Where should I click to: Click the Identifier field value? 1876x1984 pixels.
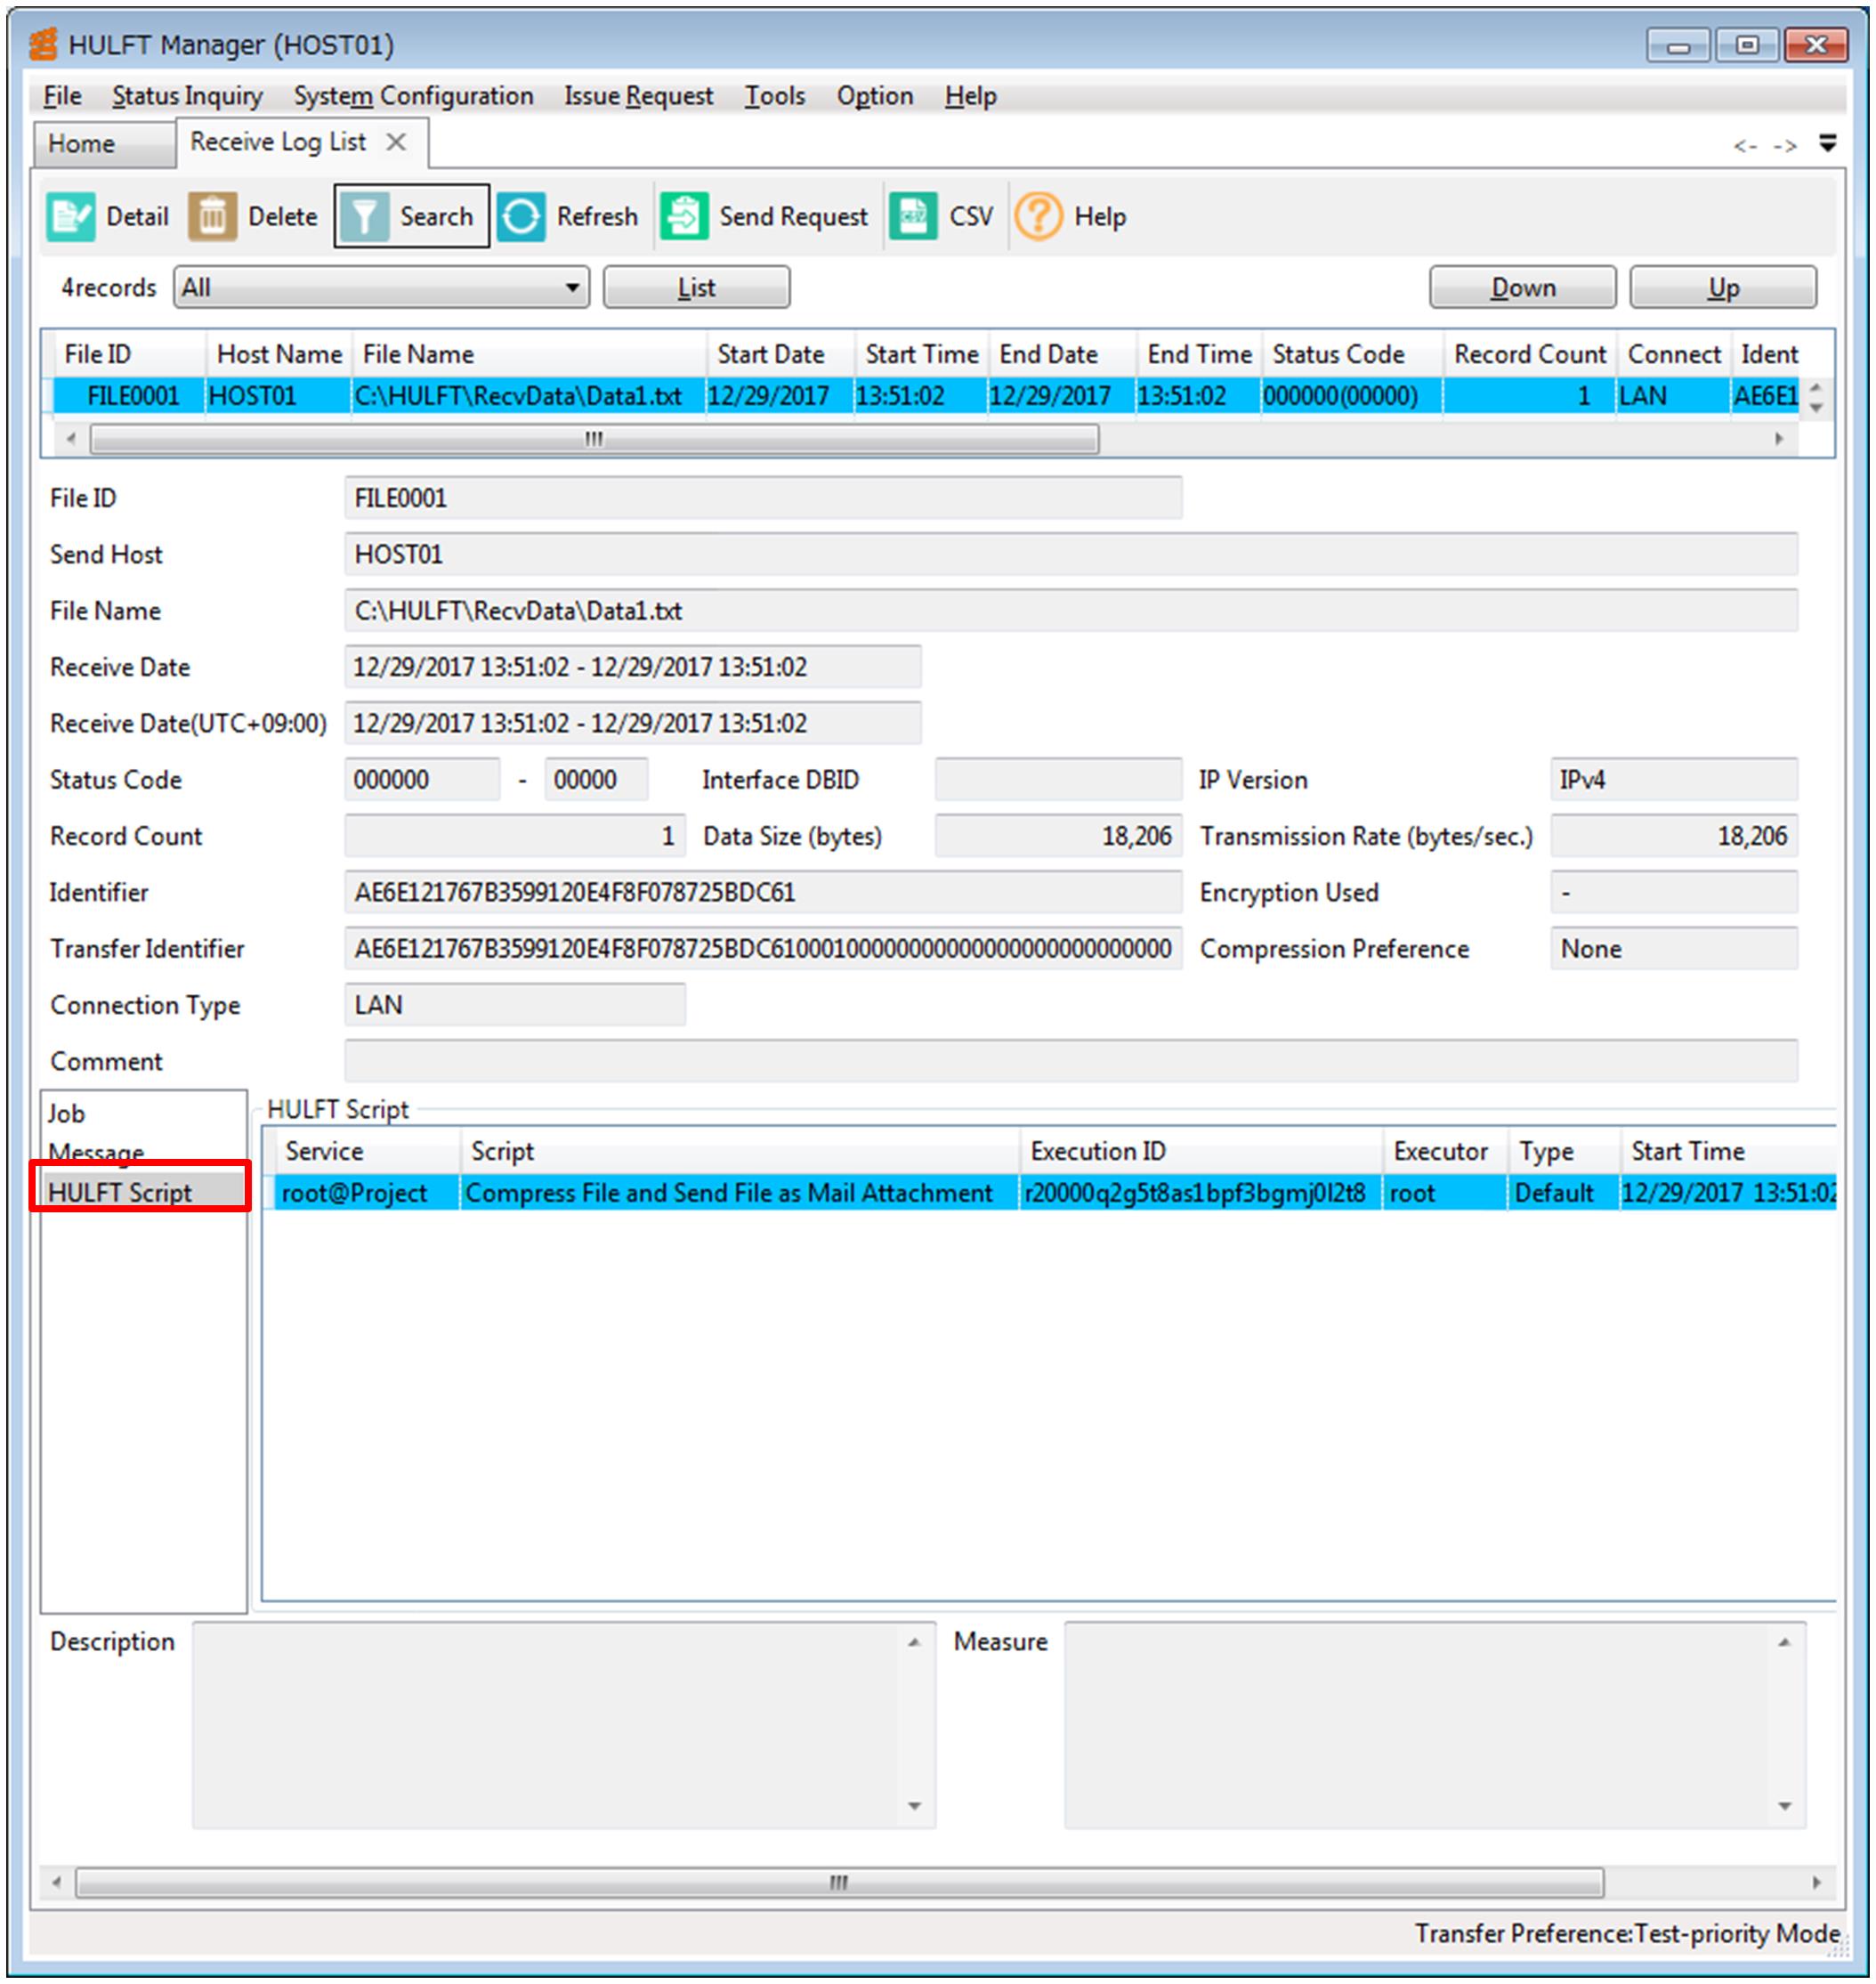pyautogui.click(x=763, y=892)
